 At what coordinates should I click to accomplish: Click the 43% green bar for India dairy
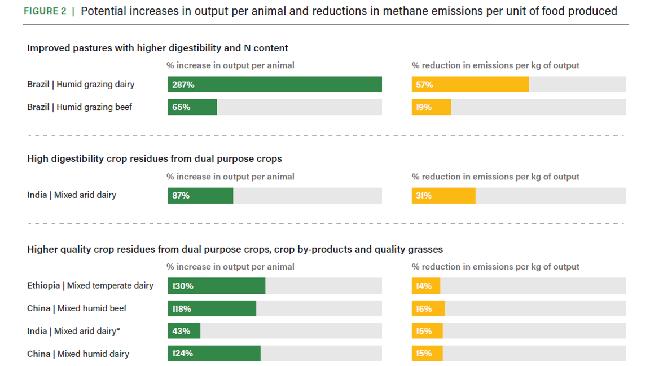[x=184, y=331]
